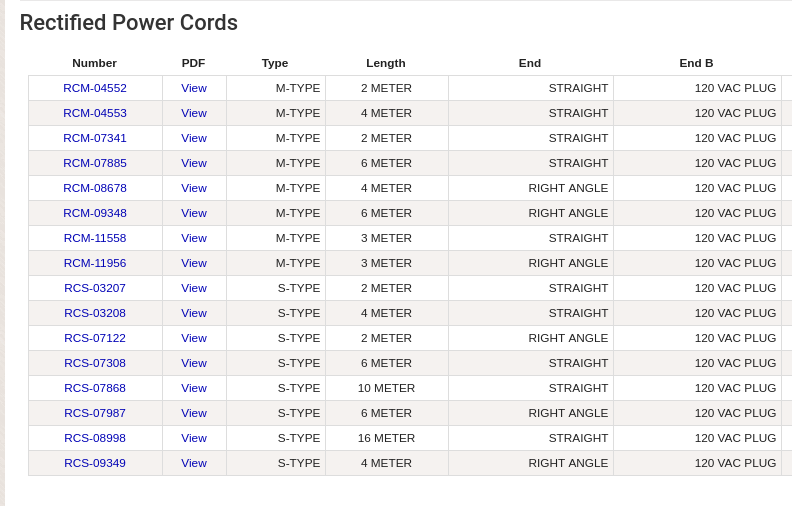792x506 pixels.
Task: Open the View PDF link for RCM-11558
Action: point(194,238)
